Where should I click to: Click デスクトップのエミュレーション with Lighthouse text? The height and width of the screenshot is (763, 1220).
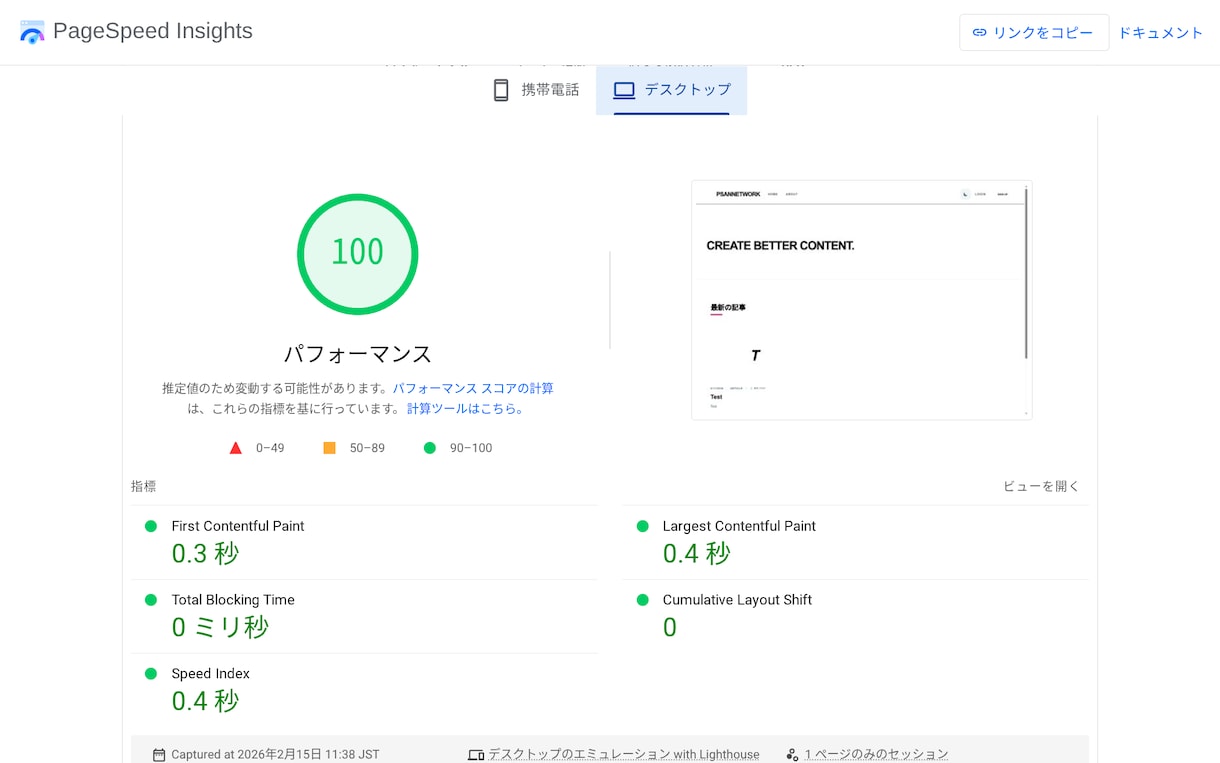pos(624,755)
